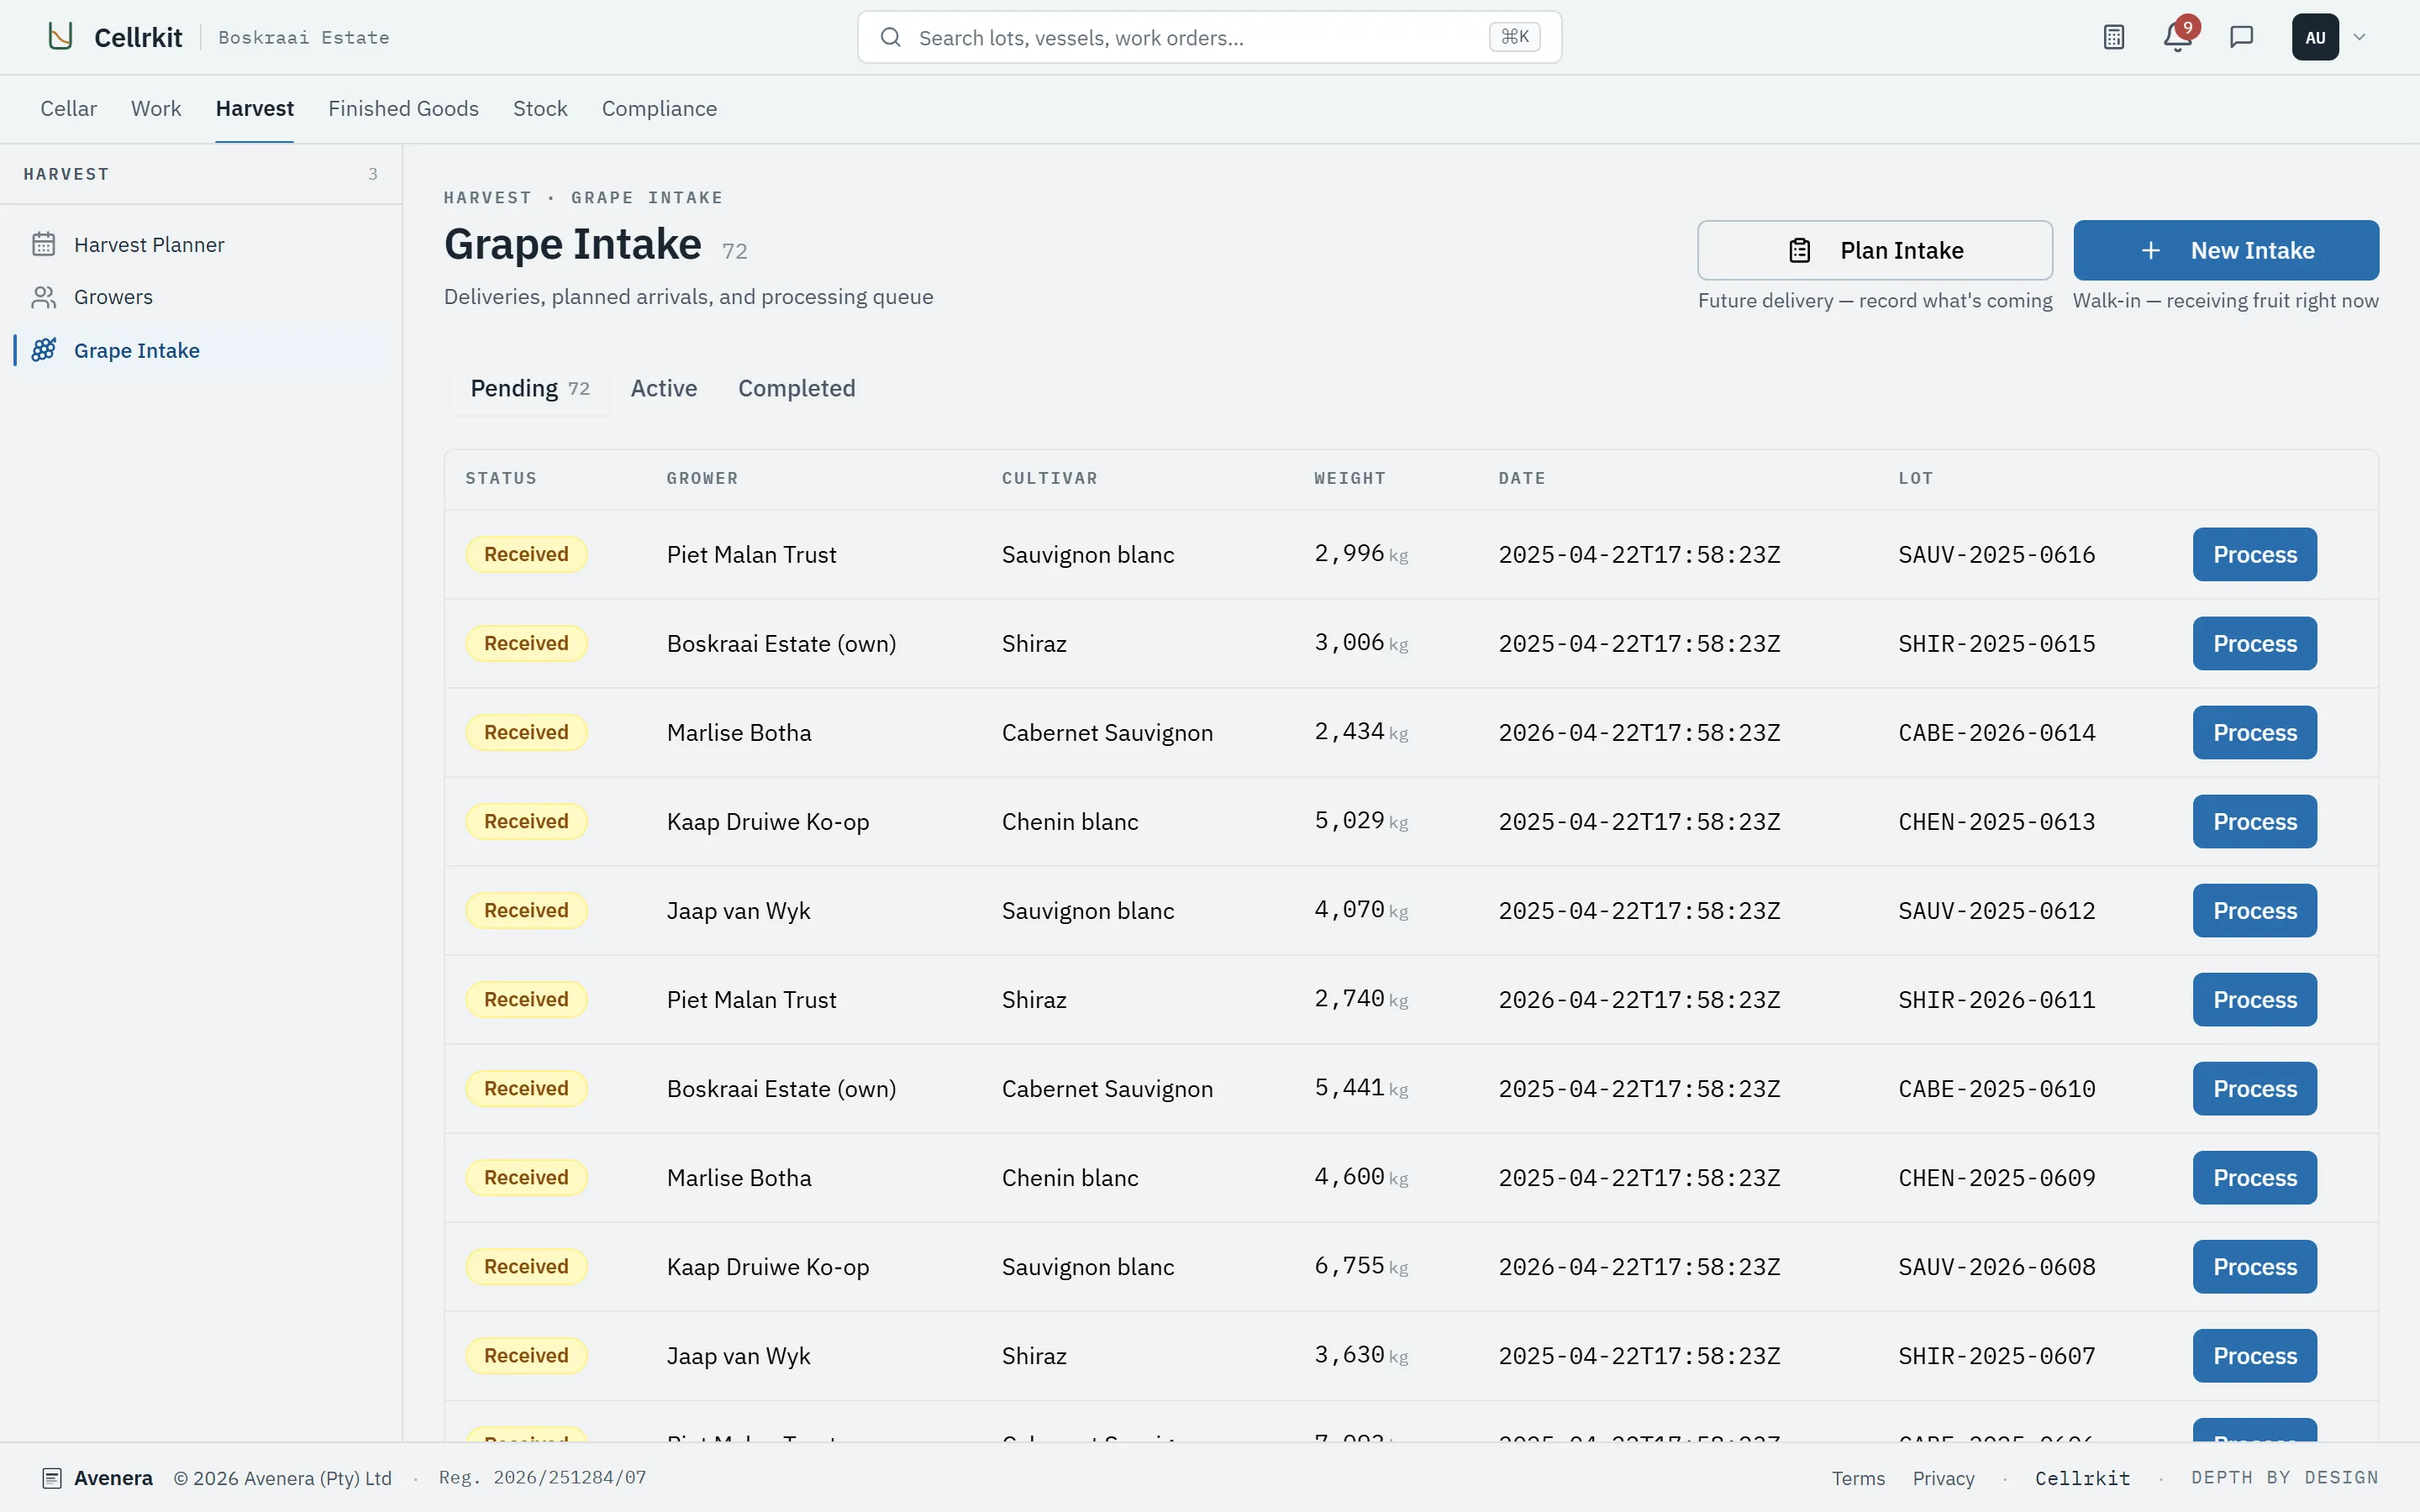Click the Plan Intake button
The image size is (2420, 1512).
pos(1874,250)
